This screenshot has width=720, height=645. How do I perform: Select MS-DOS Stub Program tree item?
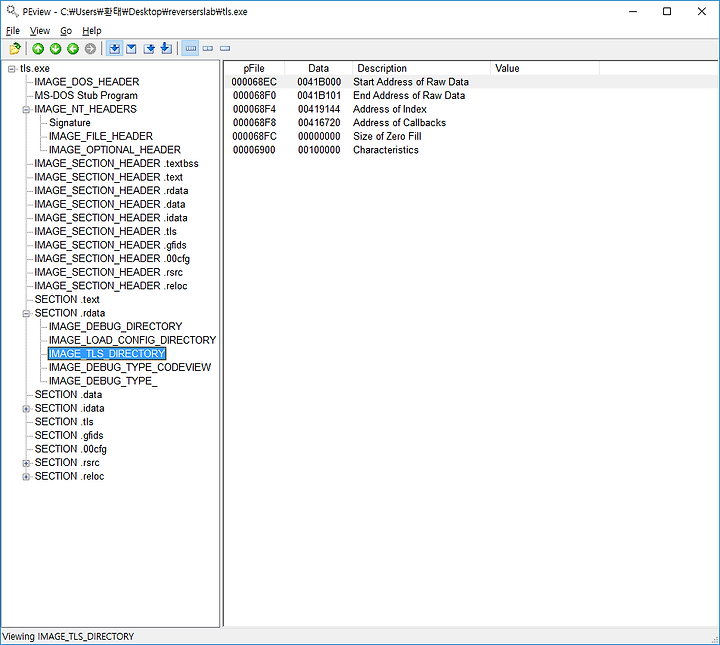pyautogui.click(x=86, y=95)
